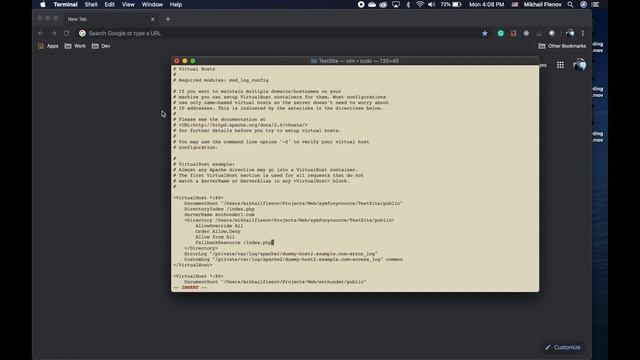
Task: Click the cloud icon in menu bar
Action: 372,4
